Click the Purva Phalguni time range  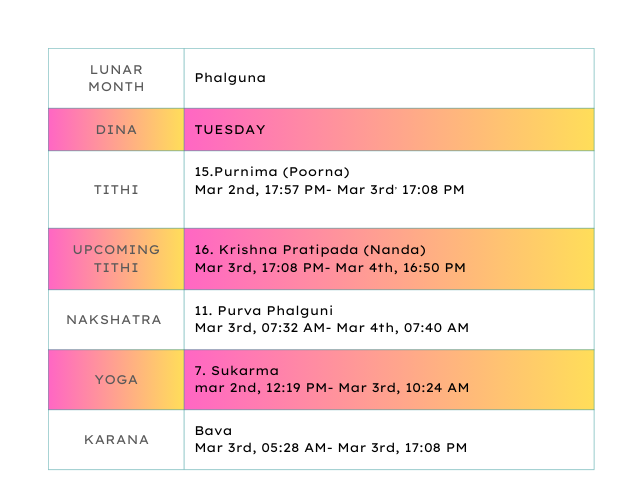[331, 328]
